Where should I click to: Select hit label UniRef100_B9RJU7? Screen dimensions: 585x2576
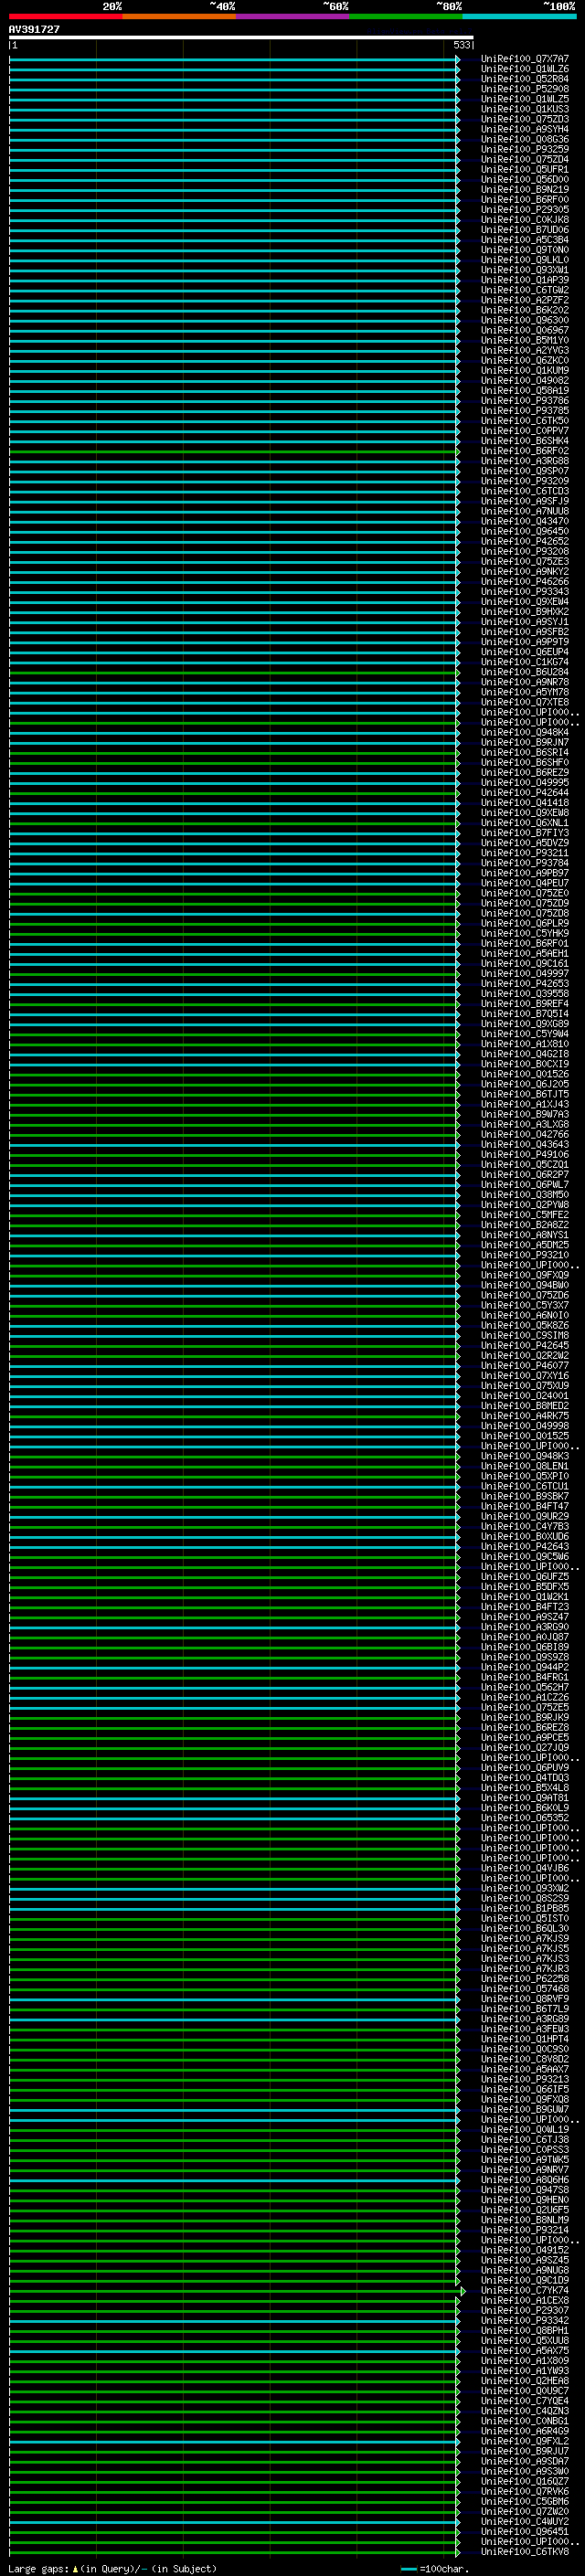(525, 2450)
